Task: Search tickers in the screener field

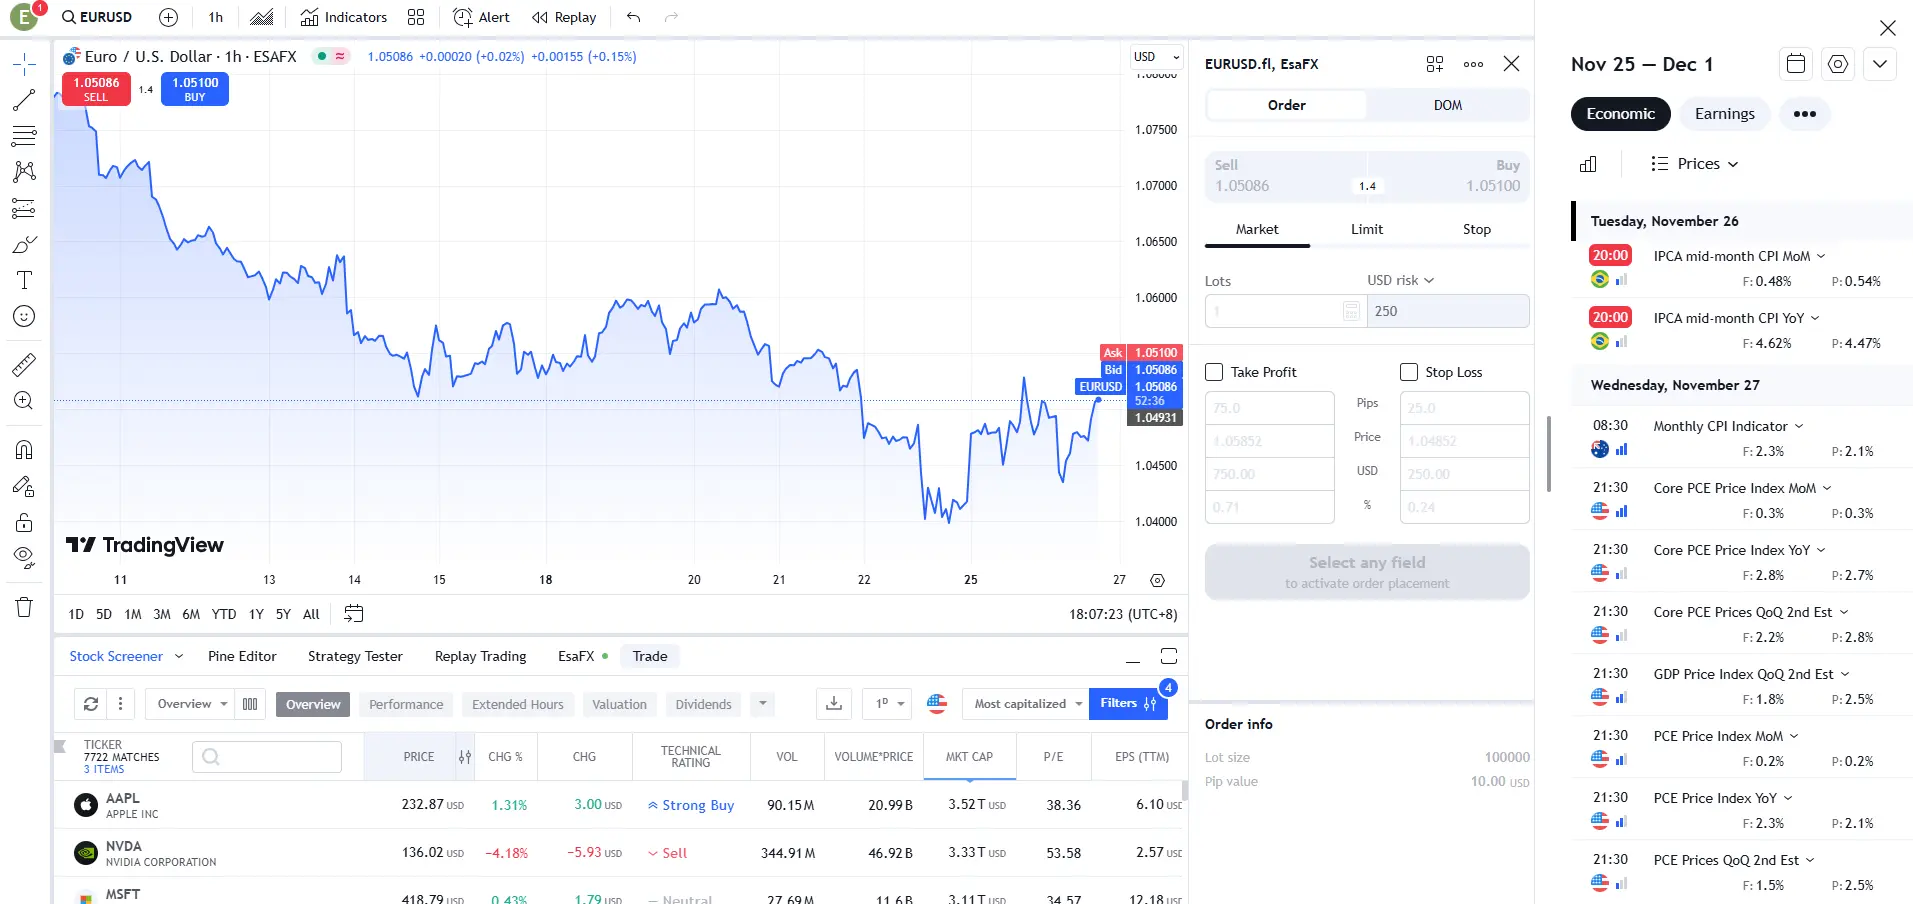Action: [267, 757]
